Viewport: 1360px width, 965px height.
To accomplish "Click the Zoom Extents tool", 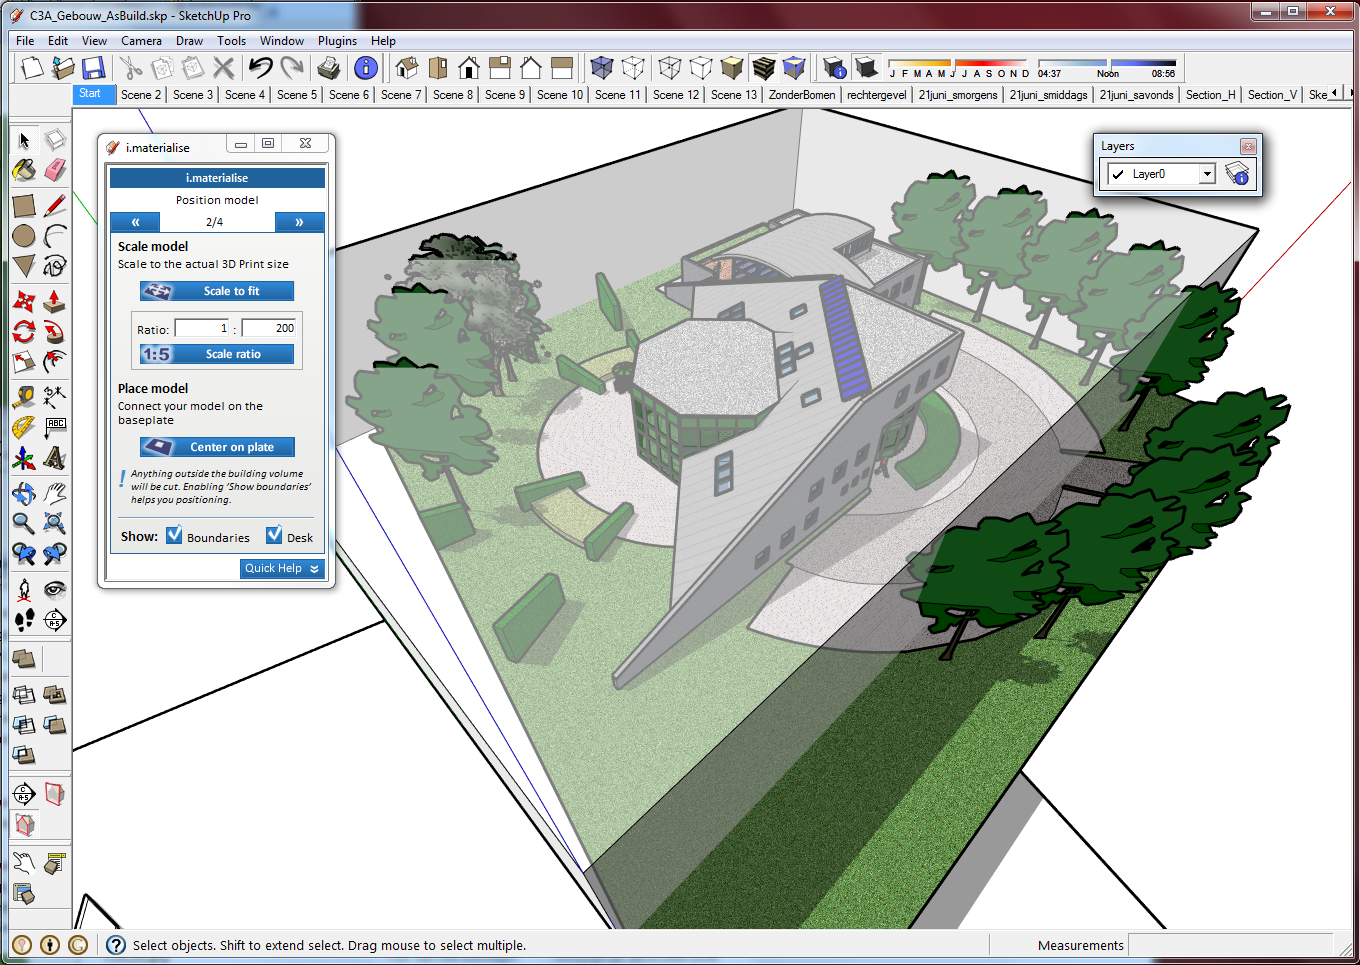I will click(x=55, y=522).
